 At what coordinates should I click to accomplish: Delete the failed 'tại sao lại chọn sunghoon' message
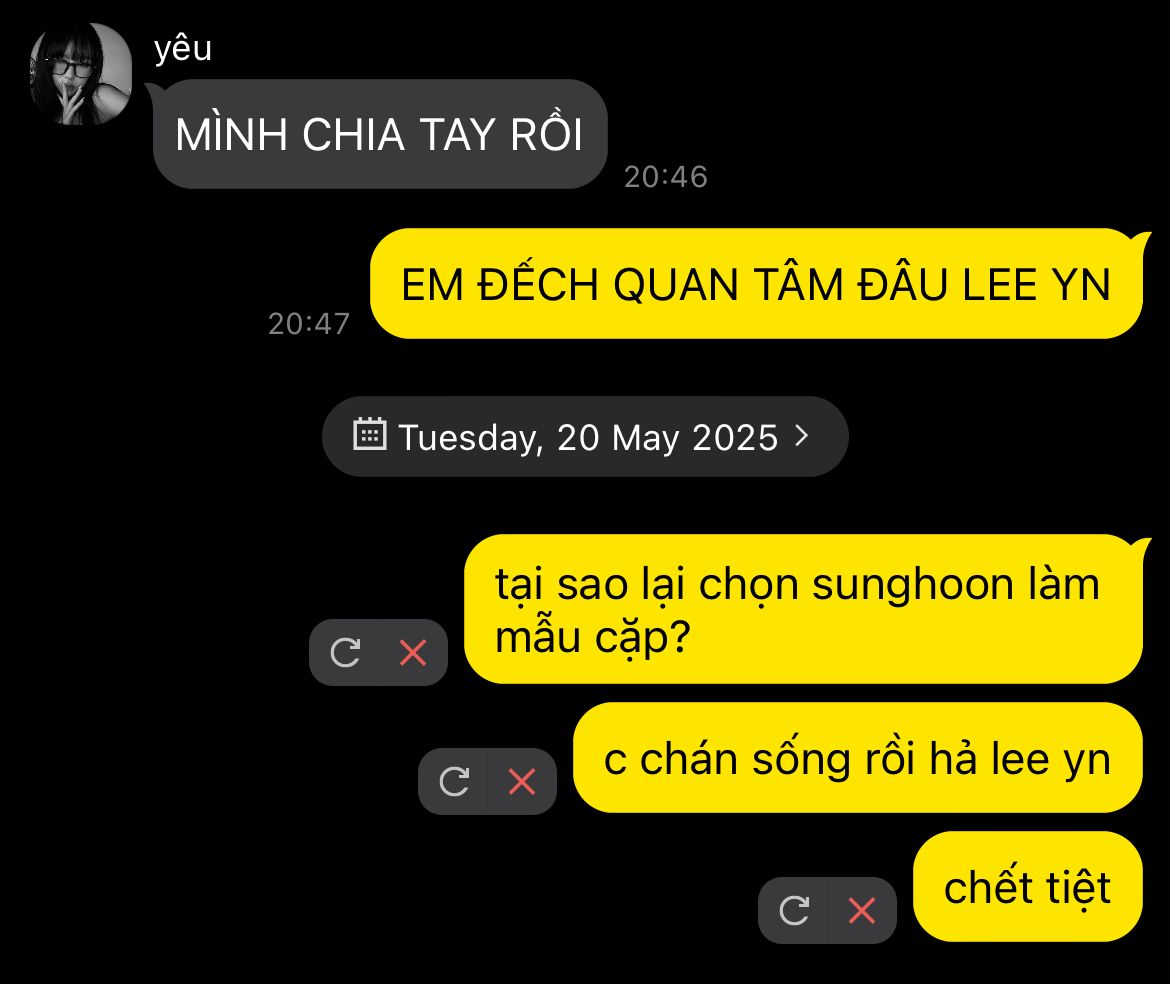click(x=413, y=653)
